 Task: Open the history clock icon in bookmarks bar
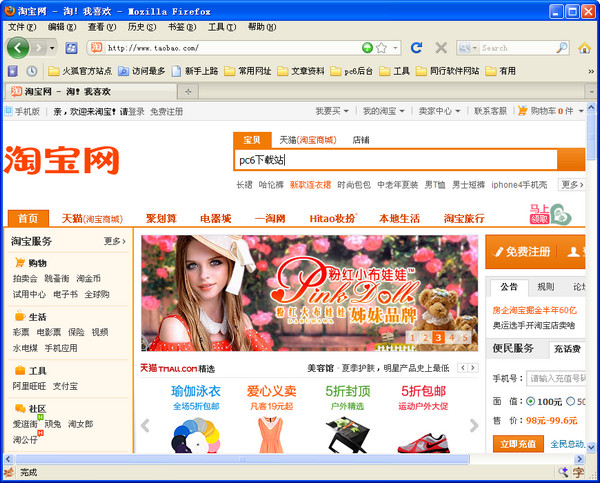click(x=31, y=71)
